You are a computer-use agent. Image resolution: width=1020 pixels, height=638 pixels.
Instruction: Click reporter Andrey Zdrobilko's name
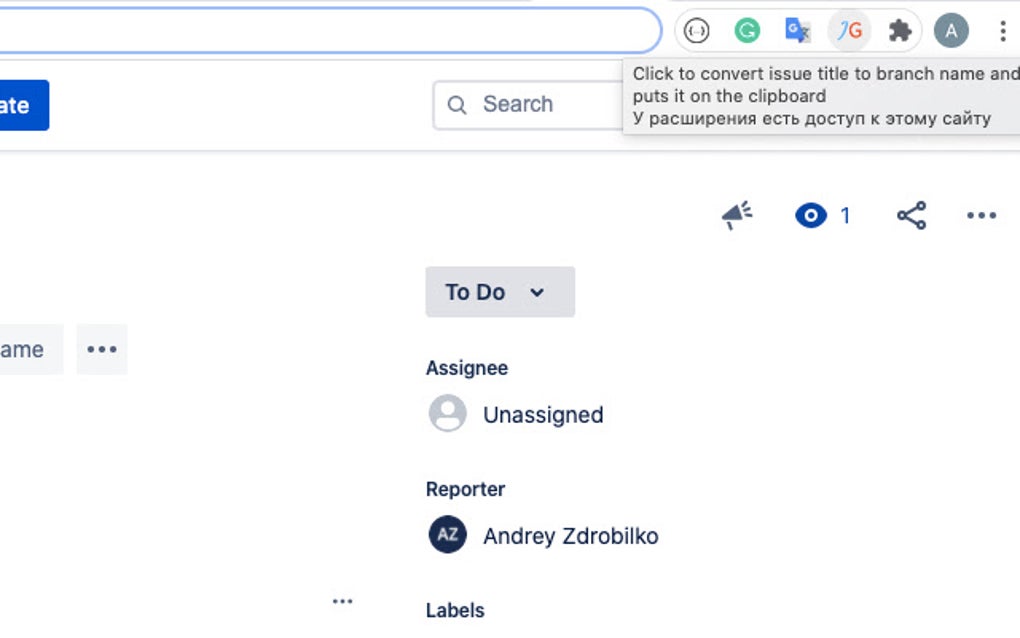click(x=570, y=535)
